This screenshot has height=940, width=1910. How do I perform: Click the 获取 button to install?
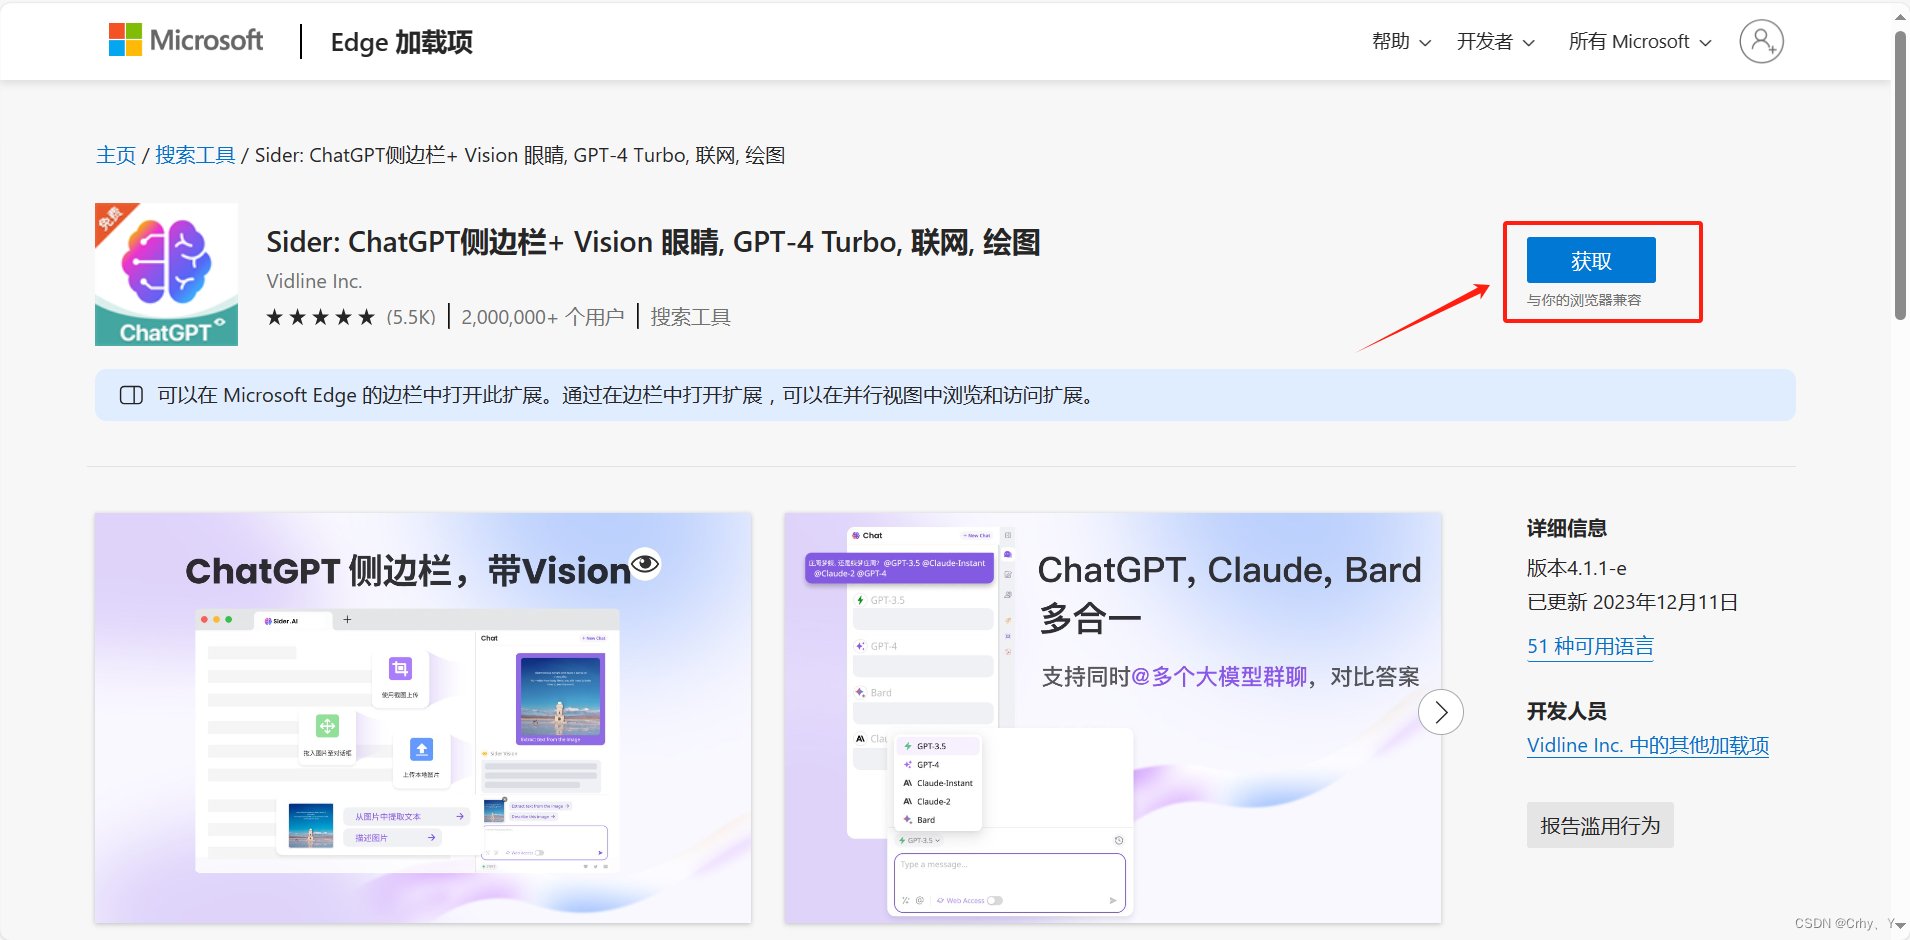(x=1591, y=260)
